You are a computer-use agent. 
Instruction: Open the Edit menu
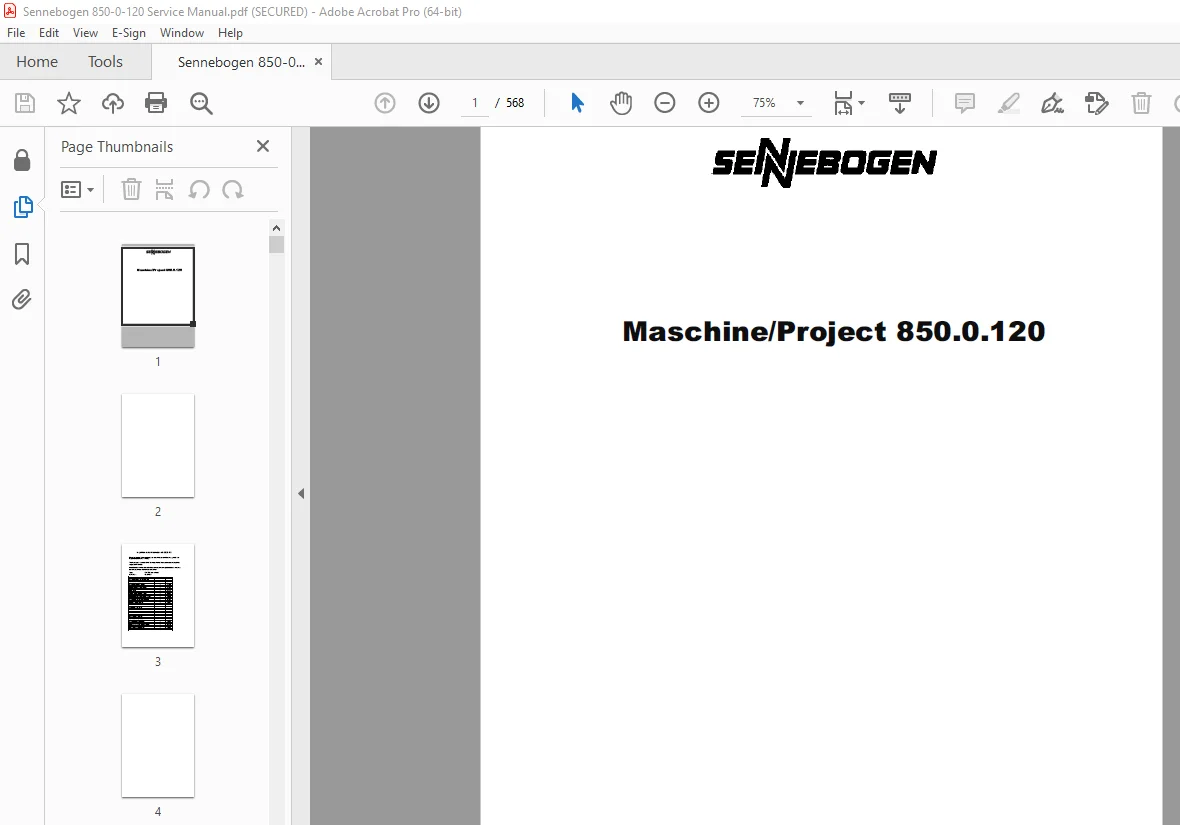49,33
